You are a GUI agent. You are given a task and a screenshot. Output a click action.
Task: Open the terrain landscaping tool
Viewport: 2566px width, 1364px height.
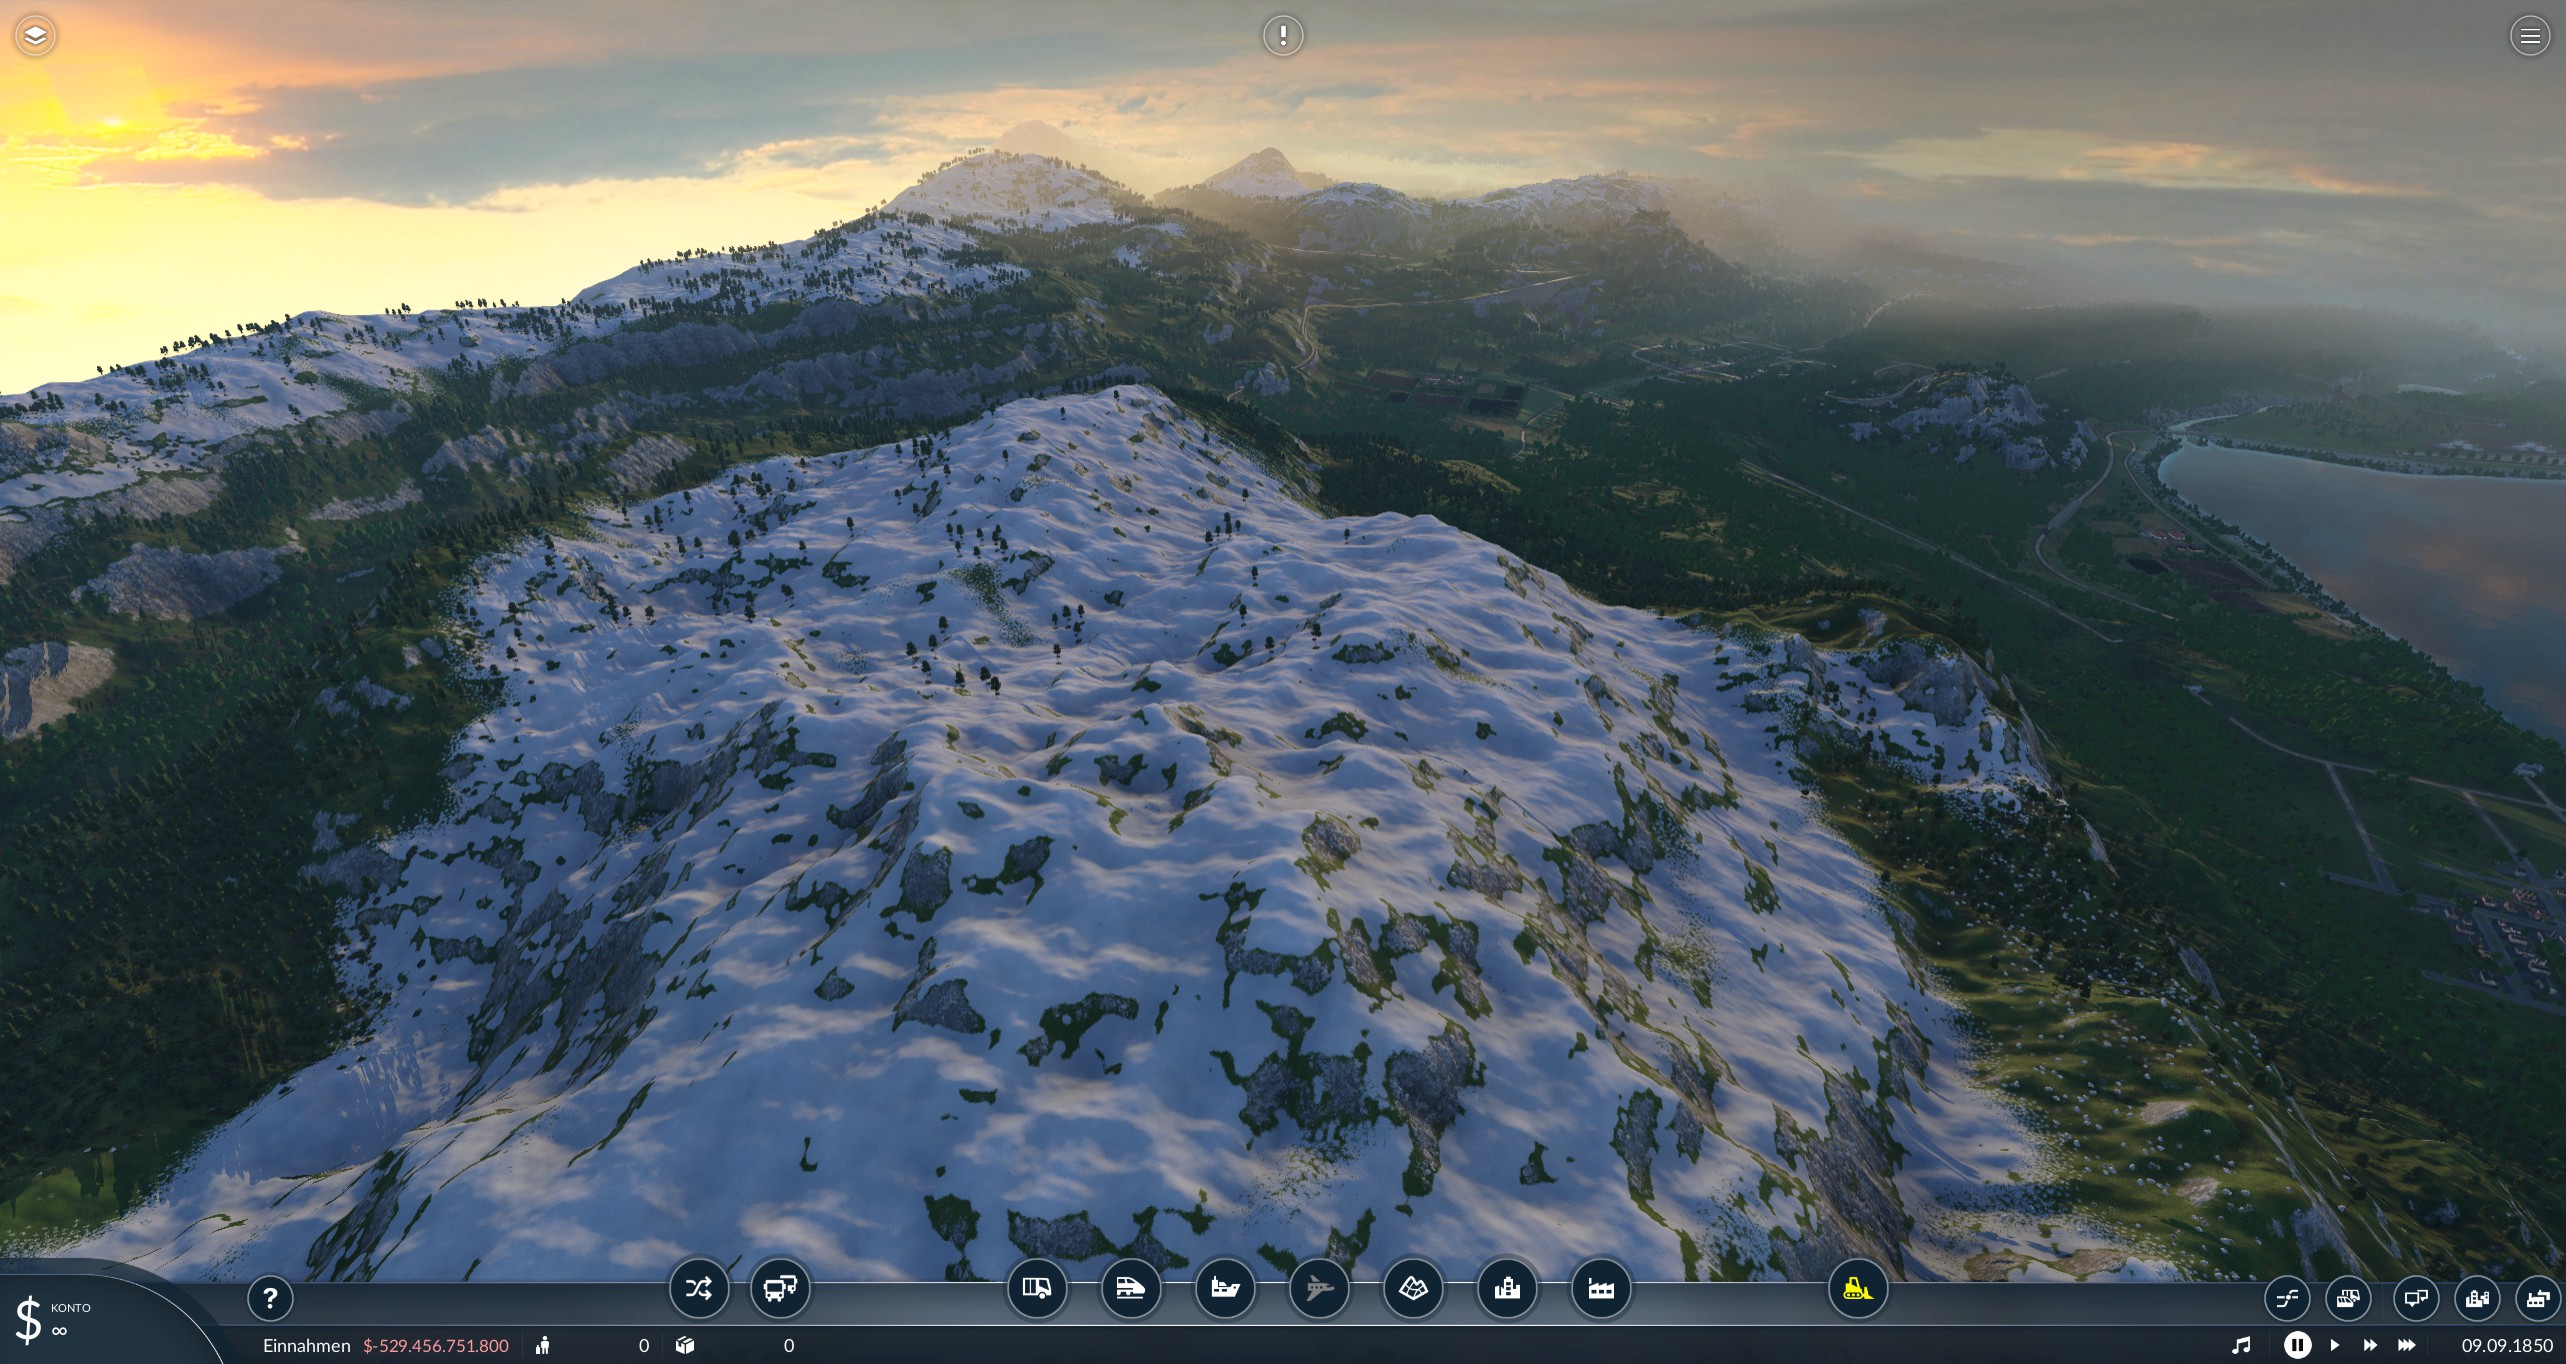tap(1413, 1288)
